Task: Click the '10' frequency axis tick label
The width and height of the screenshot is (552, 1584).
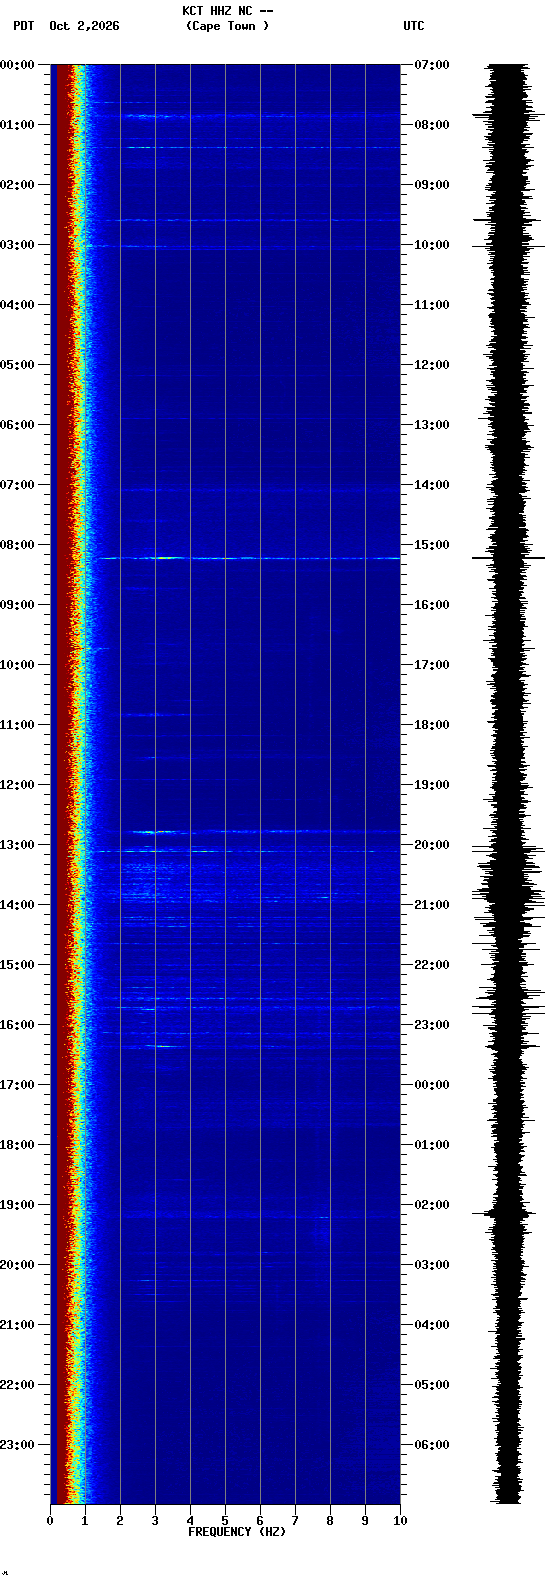Action: (400, 1521)
